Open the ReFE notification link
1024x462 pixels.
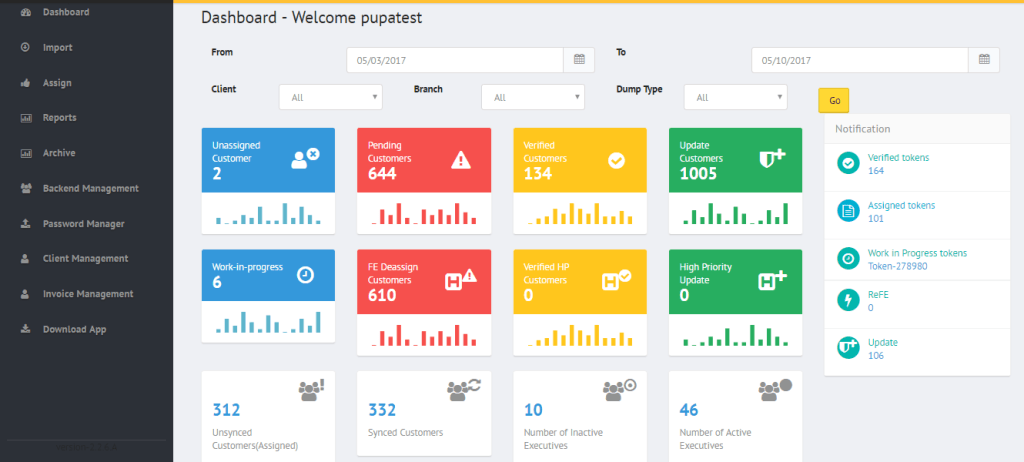pyautogui.click(x=878, y=295)
